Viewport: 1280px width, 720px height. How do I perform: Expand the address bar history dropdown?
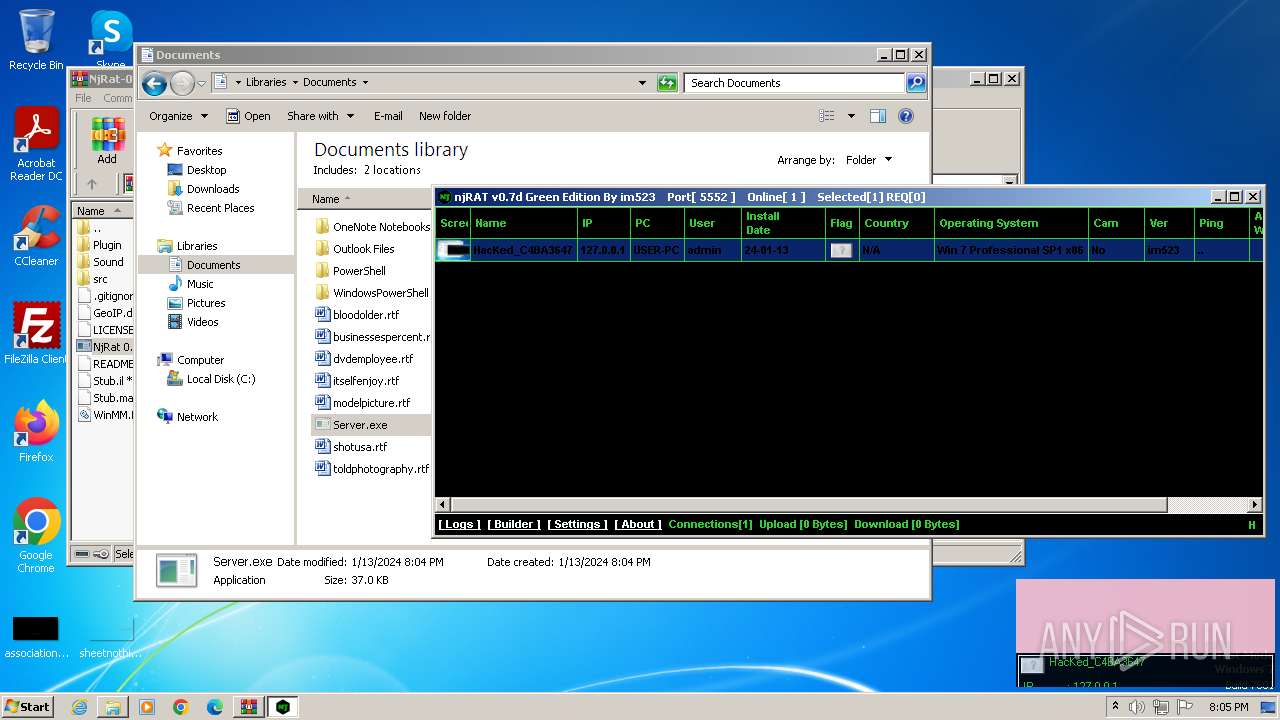(642, 83)
